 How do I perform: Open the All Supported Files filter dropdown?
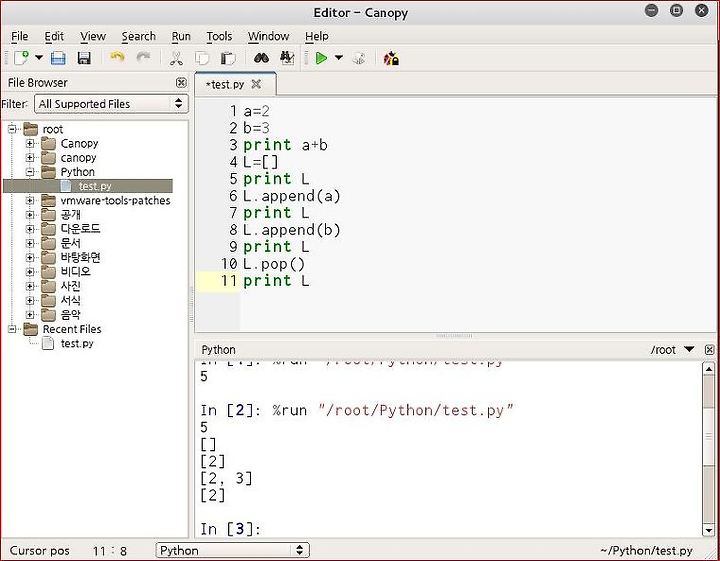pyautogui.click(x=112, y=104)
